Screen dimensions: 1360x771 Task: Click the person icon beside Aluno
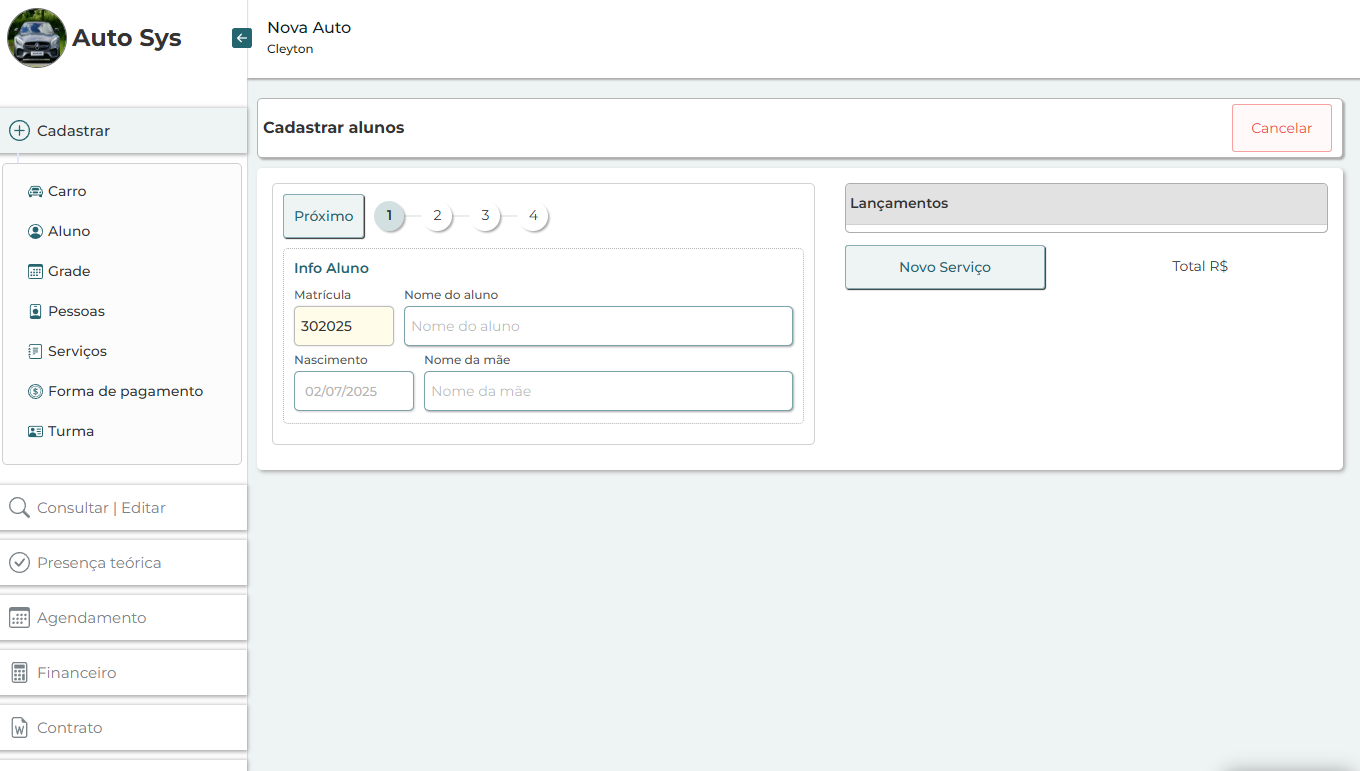(35, 231)
